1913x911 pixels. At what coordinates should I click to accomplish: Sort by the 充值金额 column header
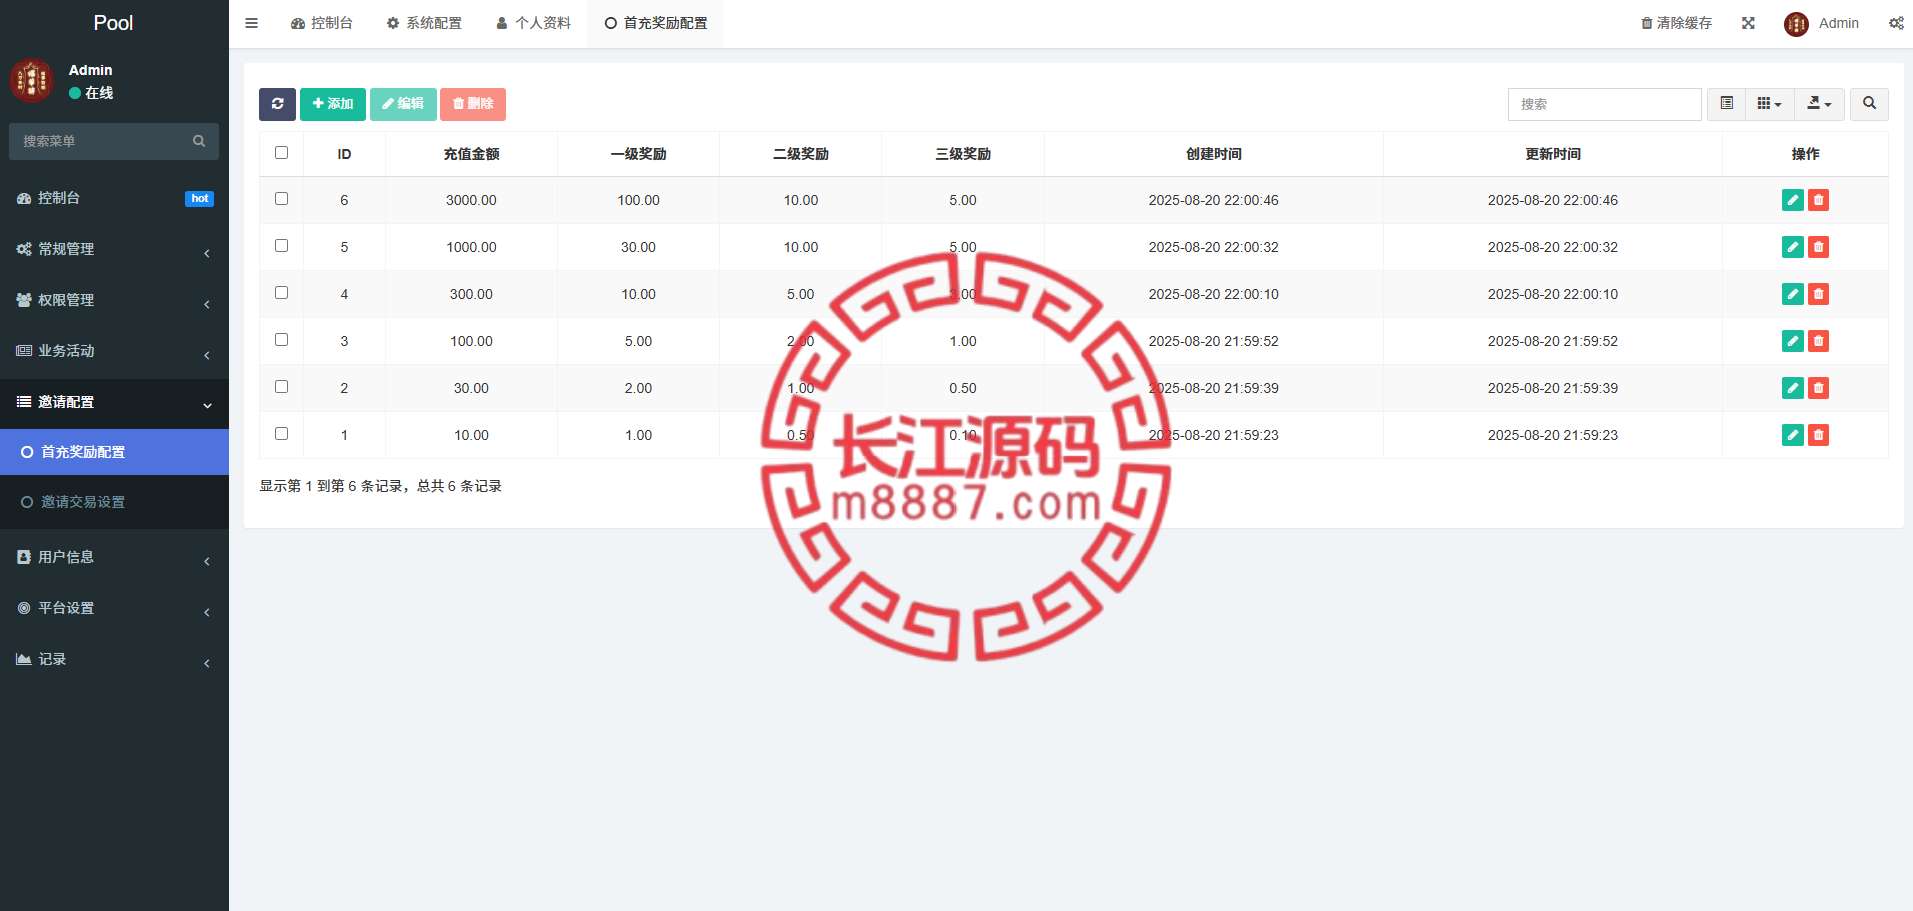point(471,154)
